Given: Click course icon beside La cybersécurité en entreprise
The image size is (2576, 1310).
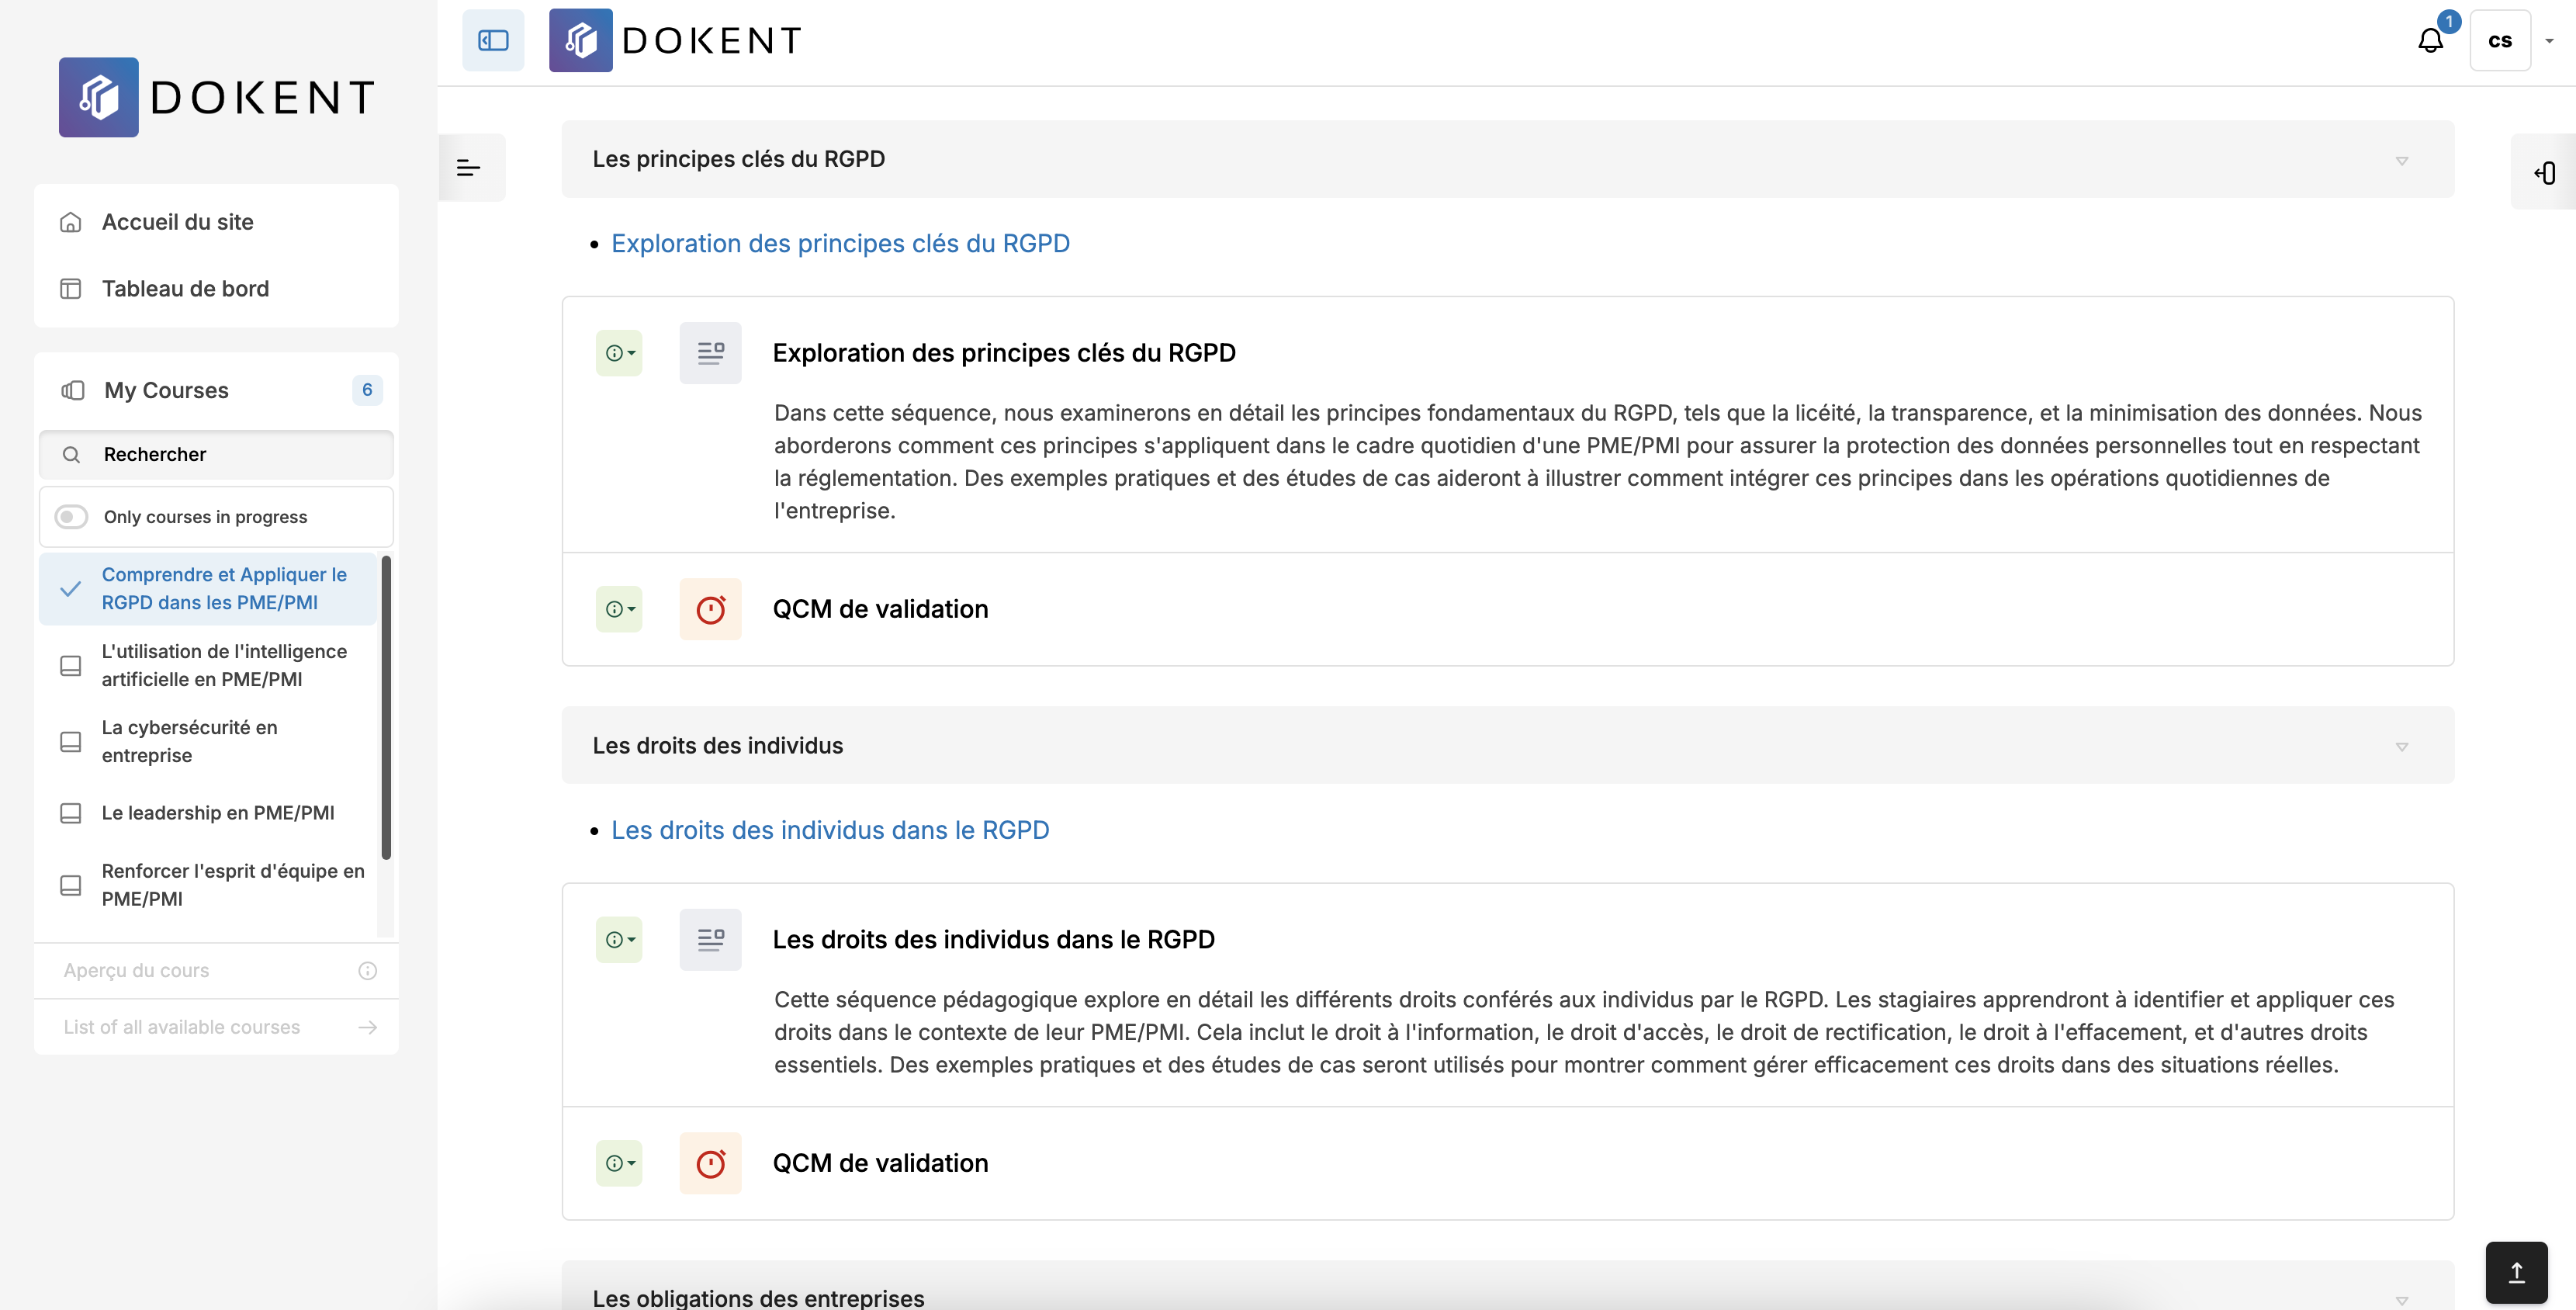Looking at the screenshot, I should pyautogui.click(x=71, y=742).
